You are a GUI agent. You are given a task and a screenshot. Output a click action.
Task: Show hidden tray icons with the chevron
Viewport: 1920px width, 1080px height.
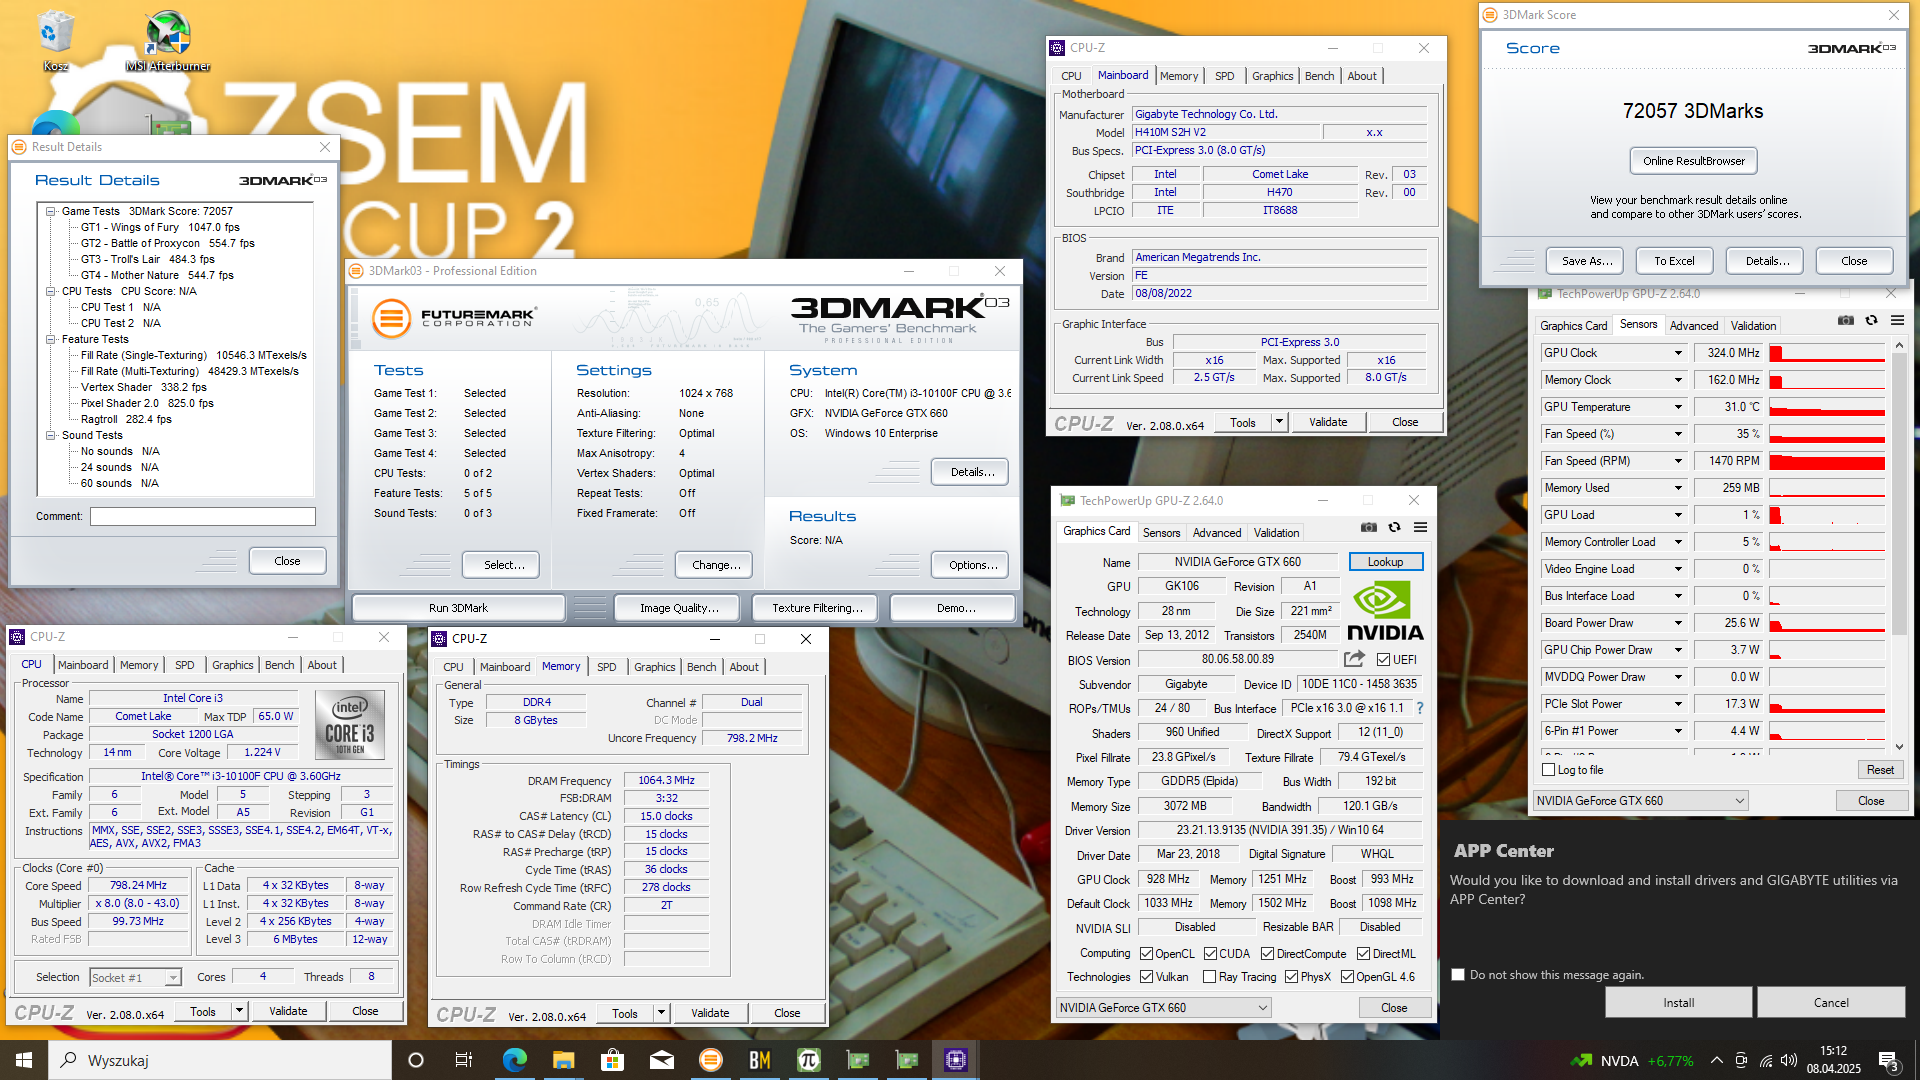[x=1716, y=1060]
